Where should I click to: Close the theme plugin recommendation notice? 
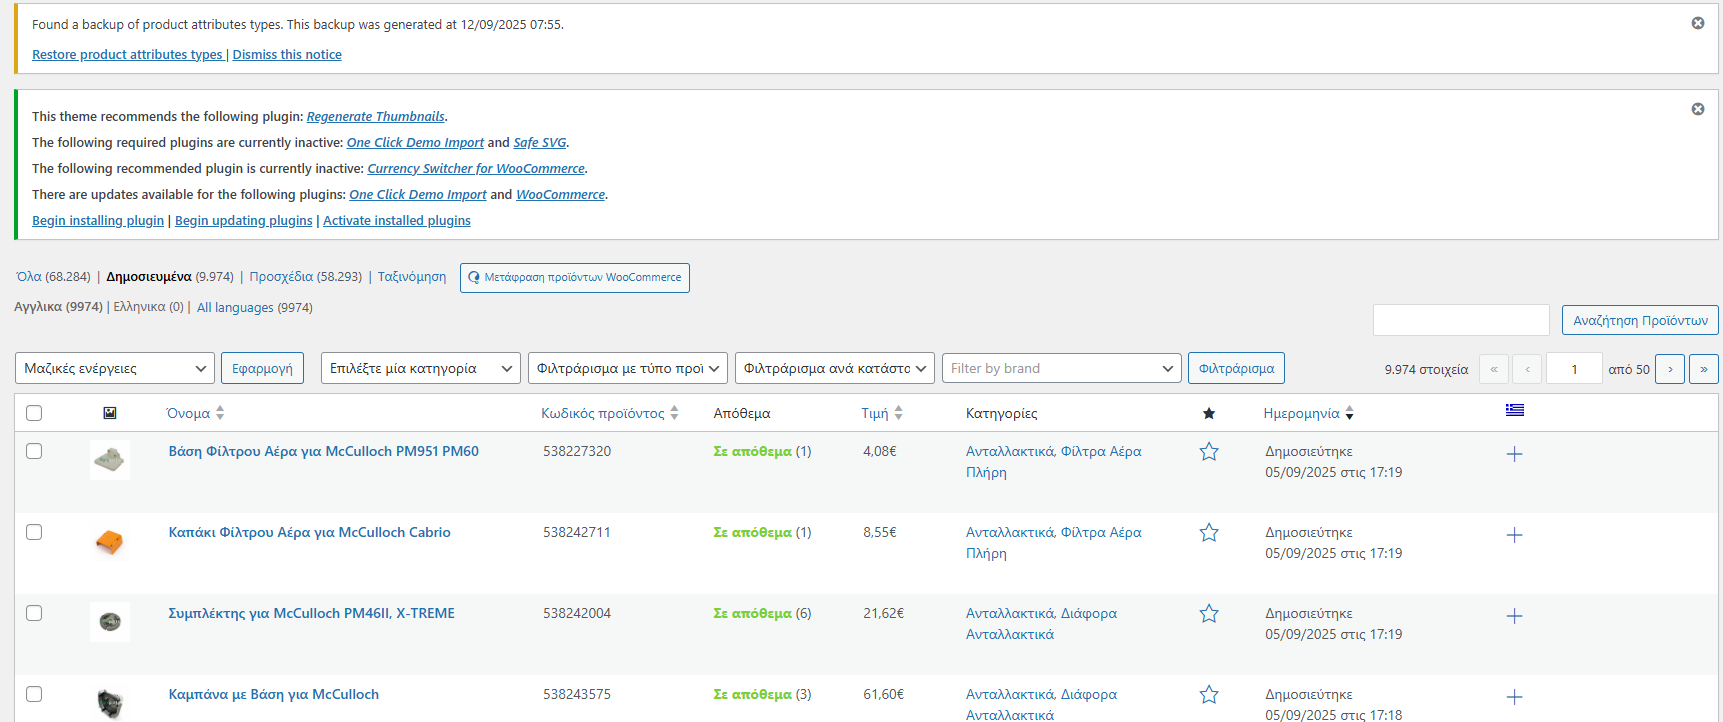click(x=1697, y=109)
